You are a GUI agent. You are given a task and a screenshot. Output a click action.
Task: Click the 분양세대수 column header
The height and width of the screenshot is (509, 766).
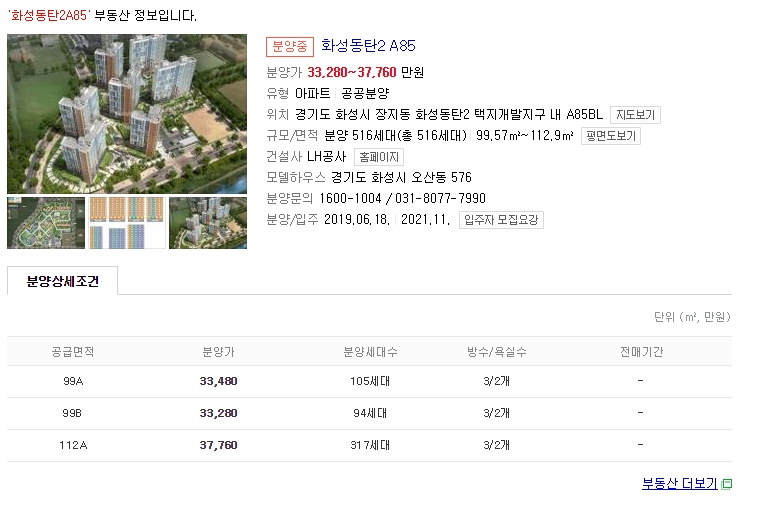coord(370,352)
